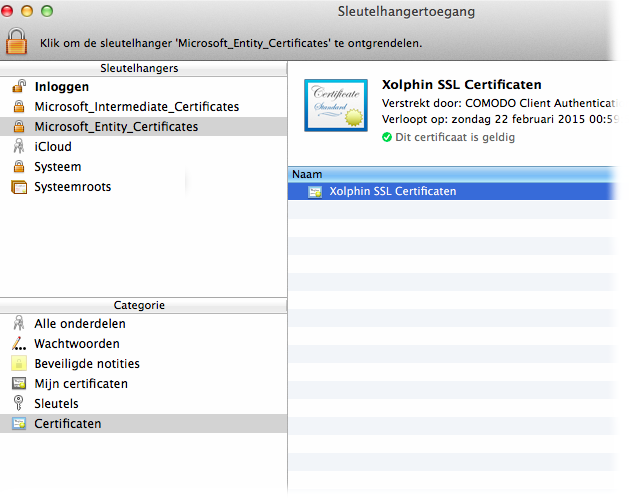Click the certificate icon beside Certificaten category

click(x=19, y=424)
